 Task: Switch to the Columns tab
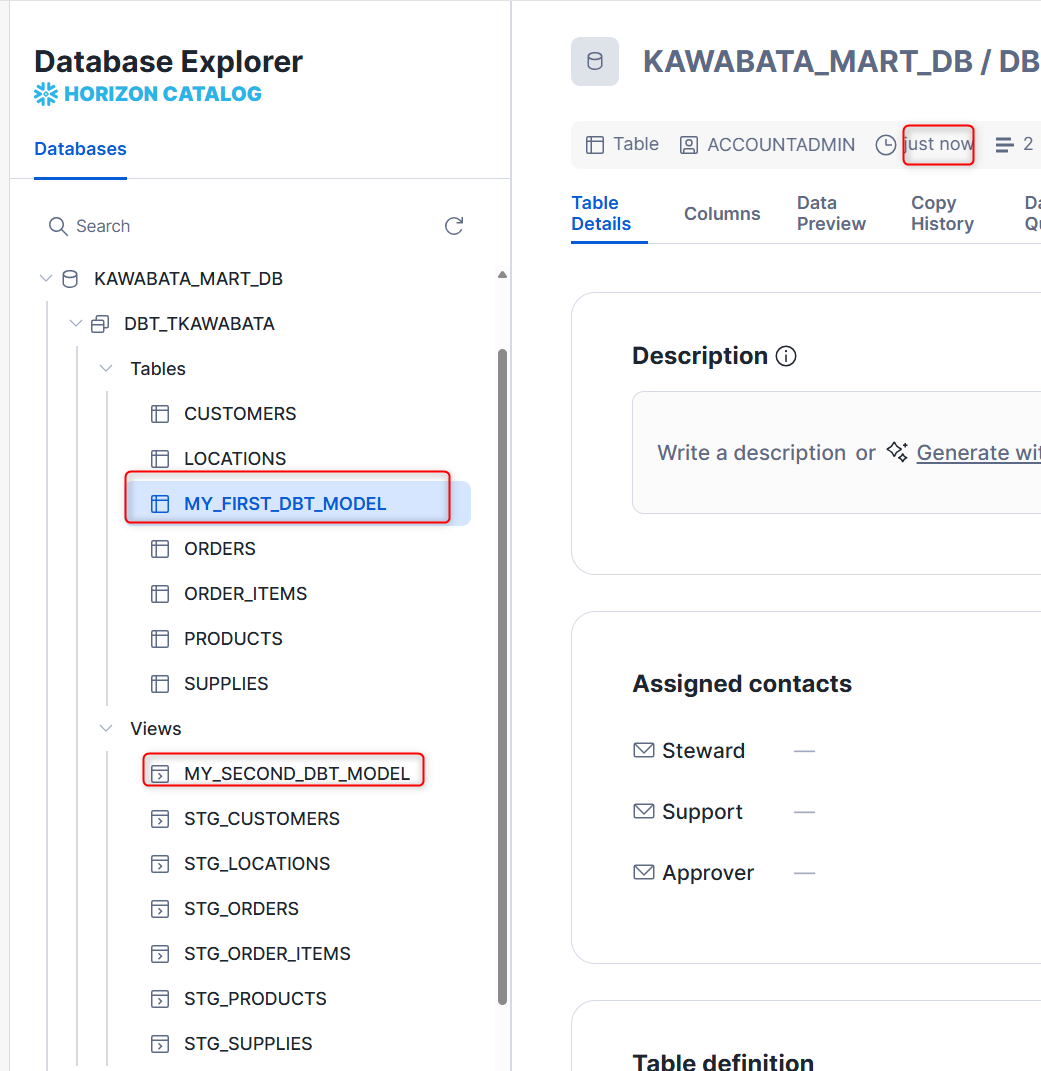722,214
